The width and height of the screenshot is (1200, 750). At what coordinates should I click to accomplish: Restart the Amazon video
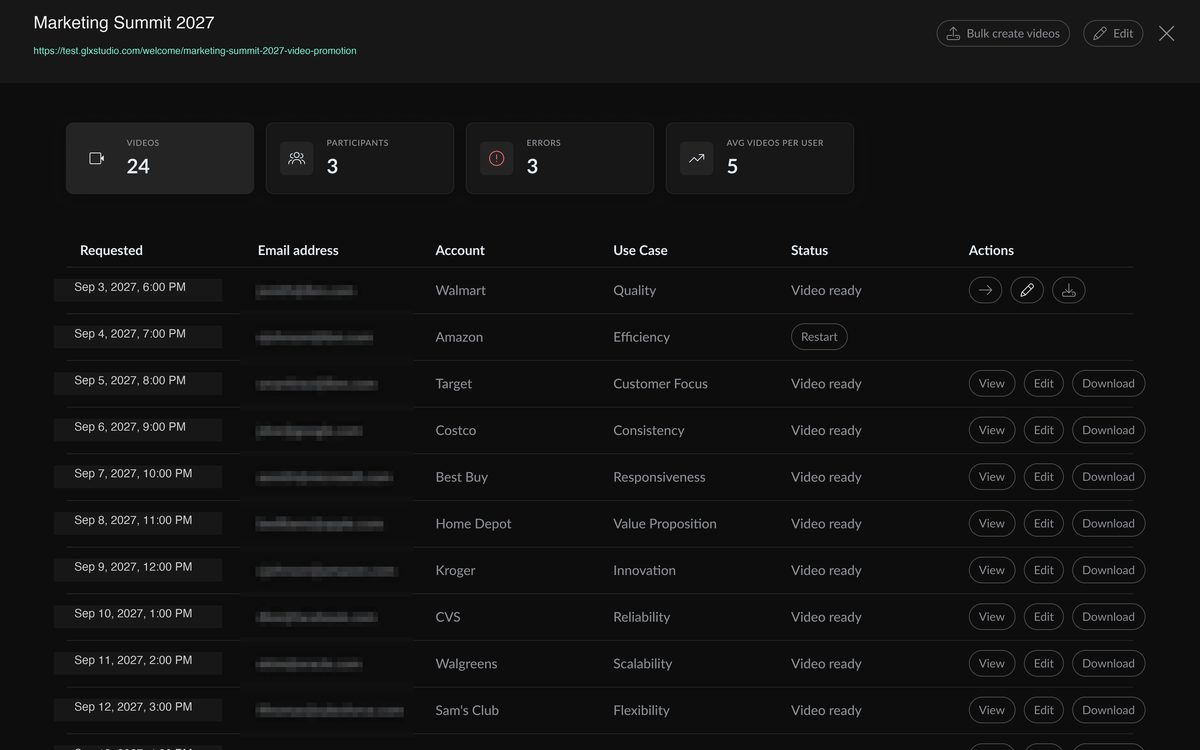[819, 337]
